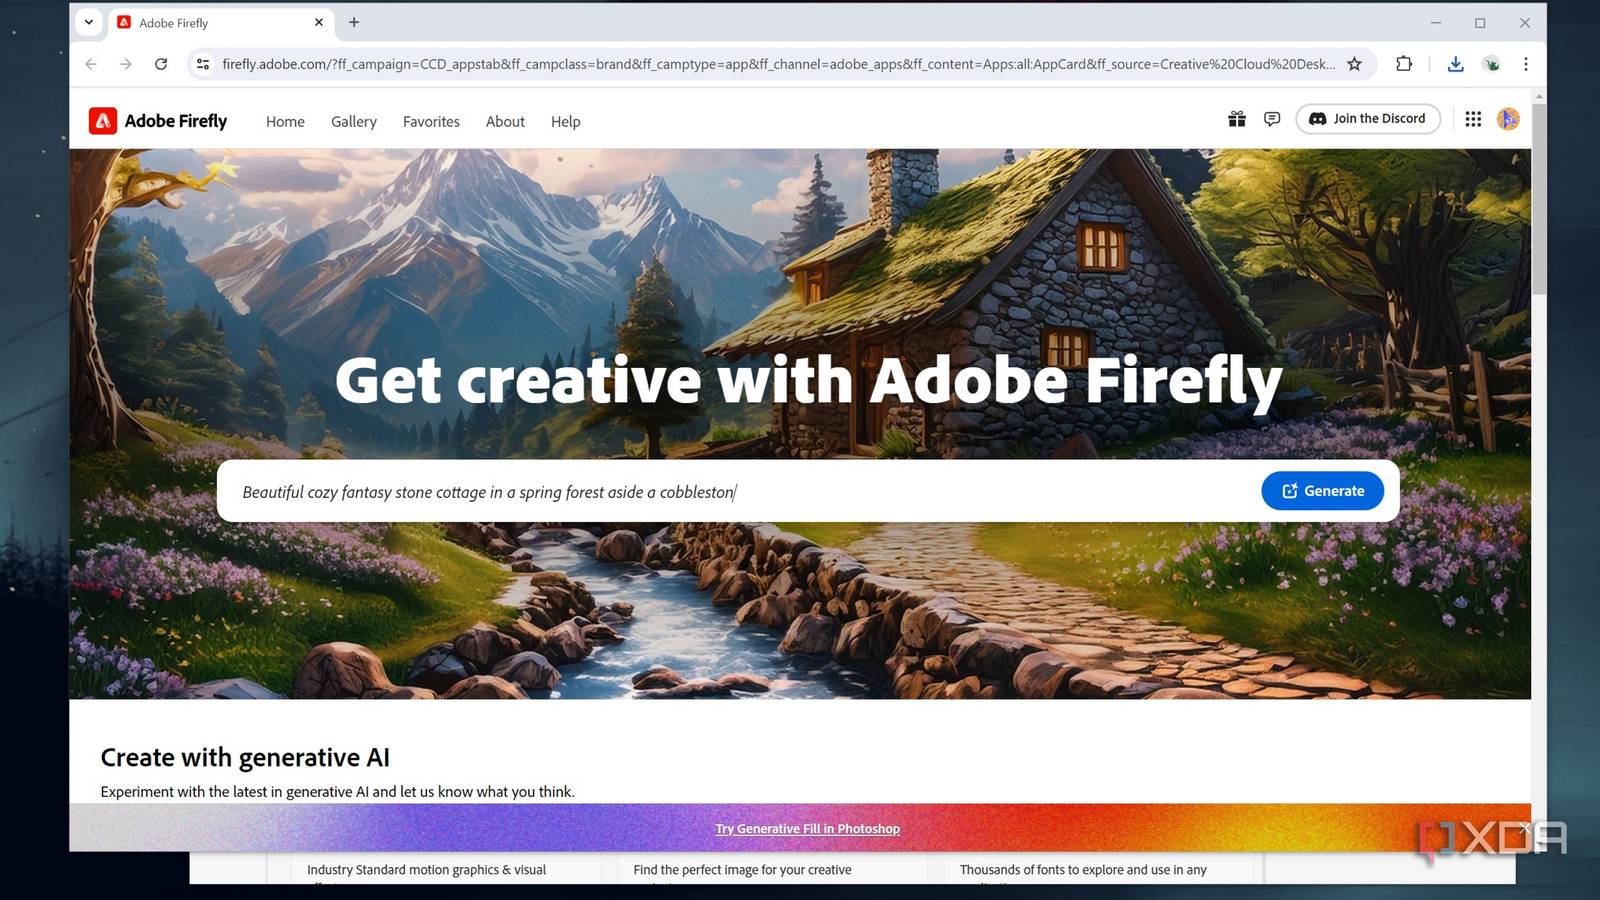This screenshot has height=900, width=1600.
Task: Expand the tab search dropdown arrow
Action: pyautogui.click(x=89, y=22)
